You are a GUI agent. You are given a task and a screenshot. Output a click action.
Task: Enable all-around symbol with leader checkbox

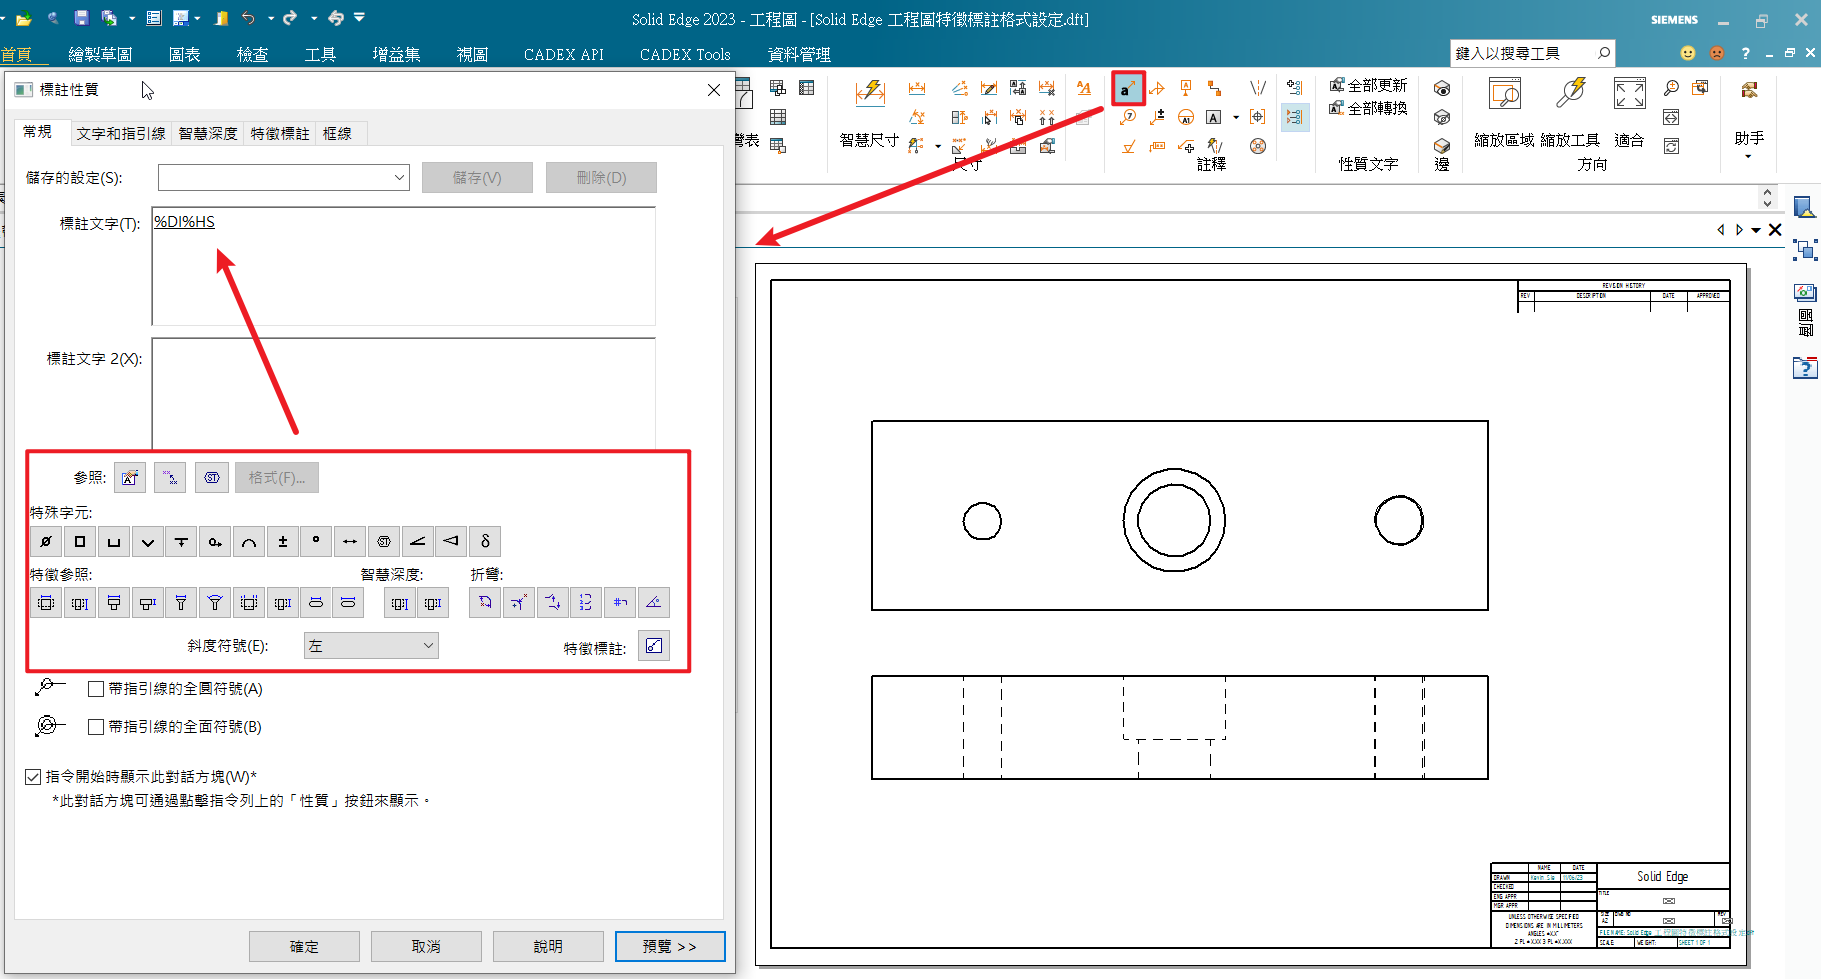96,689
